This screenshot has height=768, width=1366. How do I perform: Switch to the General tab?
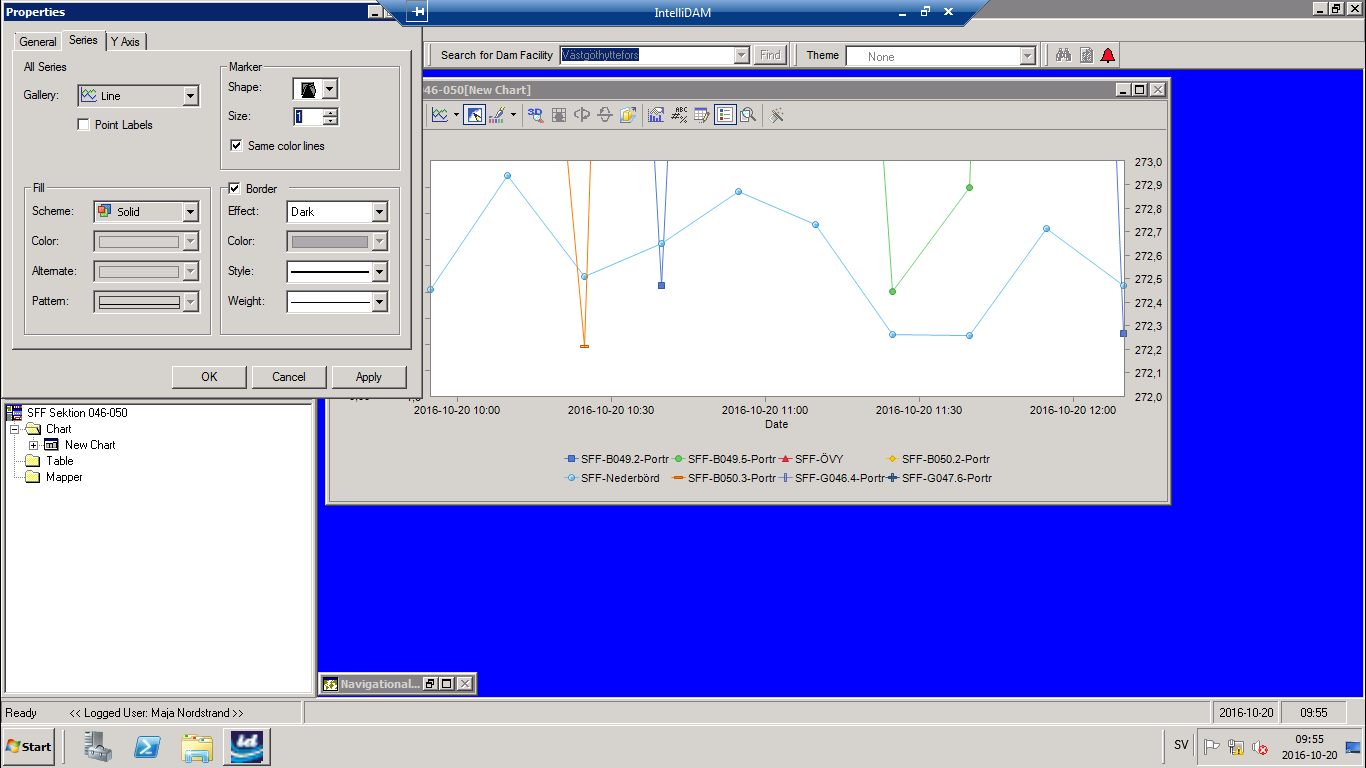click(x=38, y=42)
